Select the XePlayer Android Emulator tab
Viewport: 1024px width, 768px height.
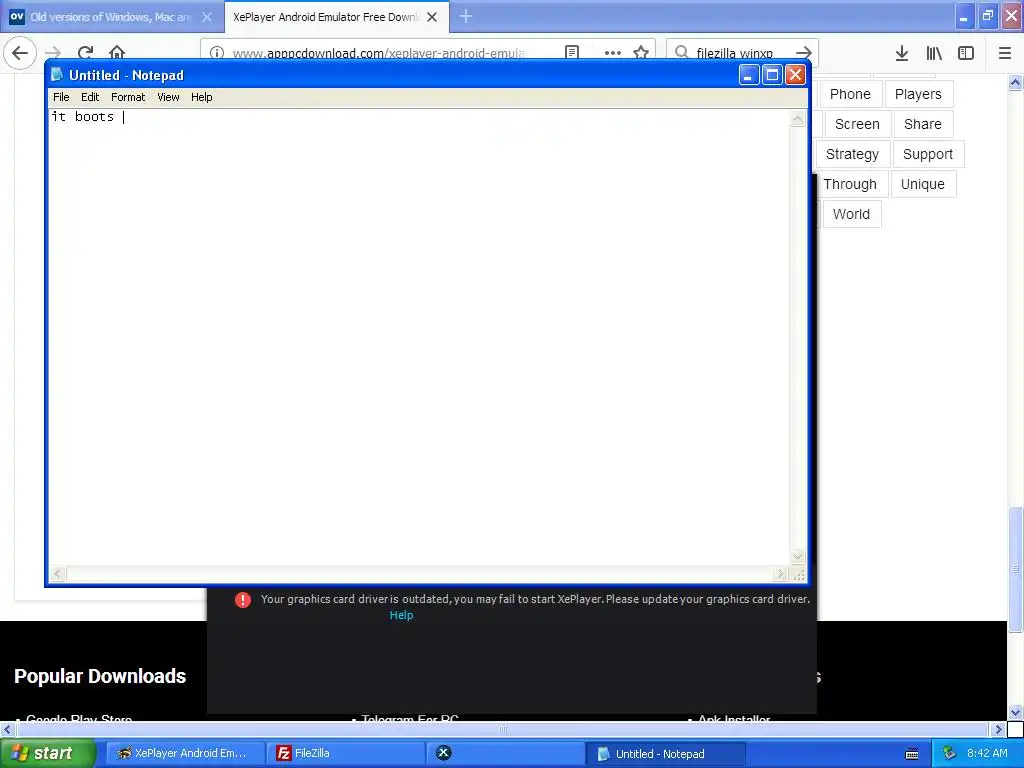(337, 17)
